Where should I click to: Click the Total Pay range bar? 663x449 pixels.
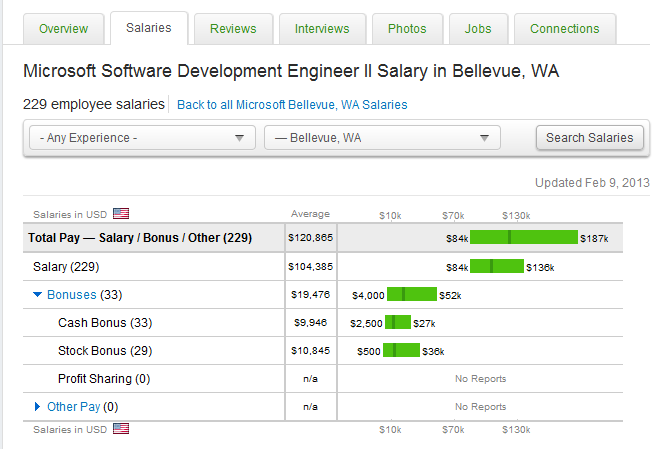524,237
